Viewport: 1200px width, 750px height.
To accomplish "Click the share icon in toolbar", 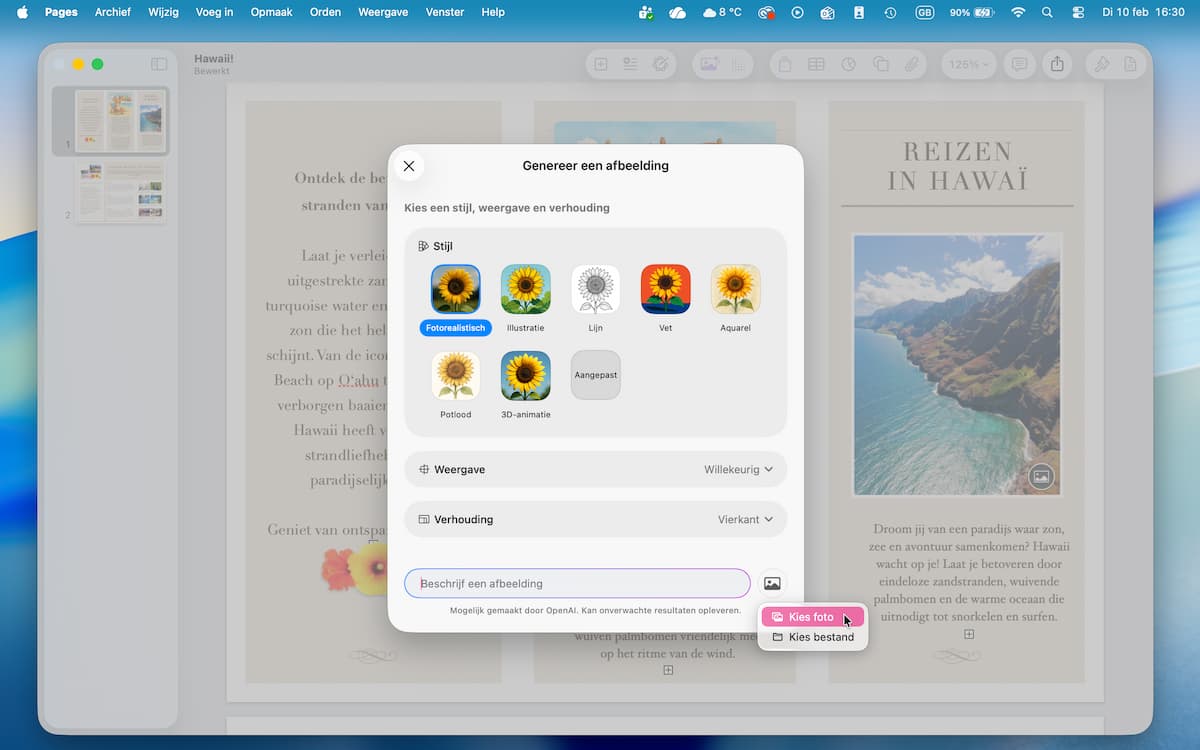I will point(1057,64).
